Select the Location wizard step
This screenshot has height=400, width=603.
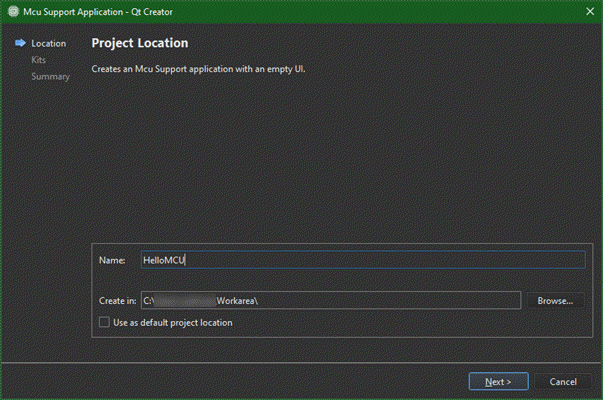[x=48, y=44]
